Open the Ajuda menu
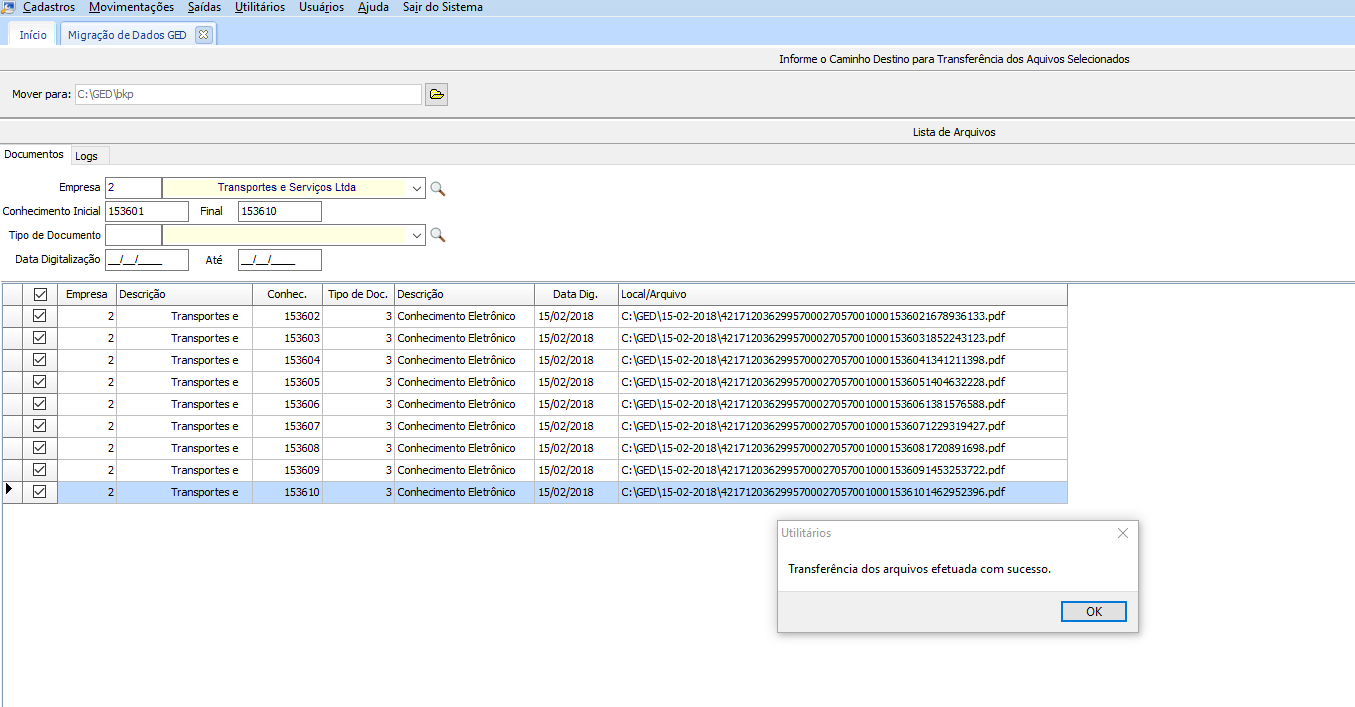Screen dimensions: 1355x707 373,7
